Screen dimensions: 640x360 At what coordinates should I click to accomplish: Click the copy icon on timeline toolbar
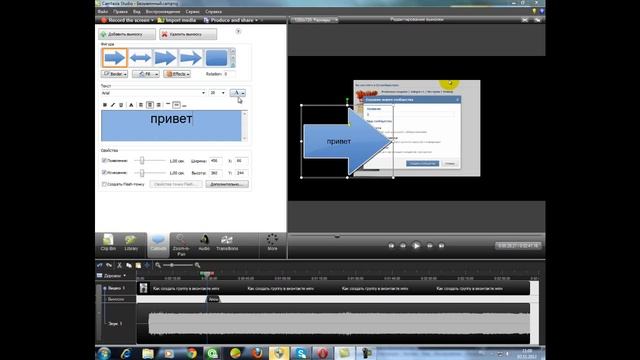coord(129,265)
